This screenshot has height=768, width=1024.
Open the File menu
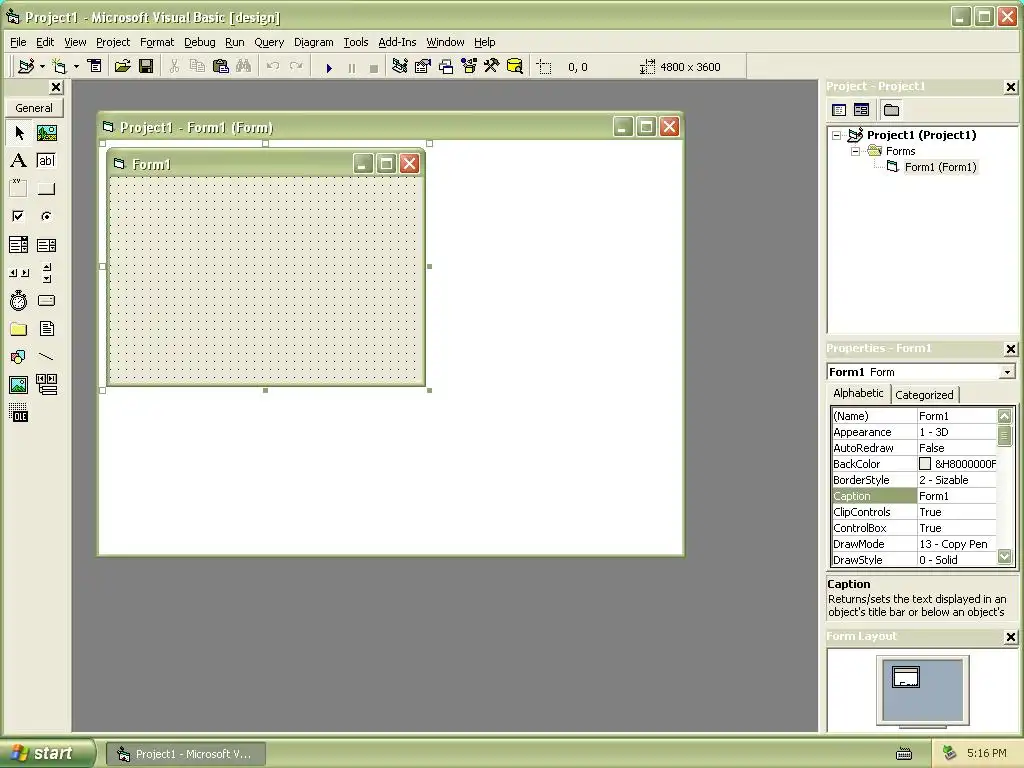18,42
